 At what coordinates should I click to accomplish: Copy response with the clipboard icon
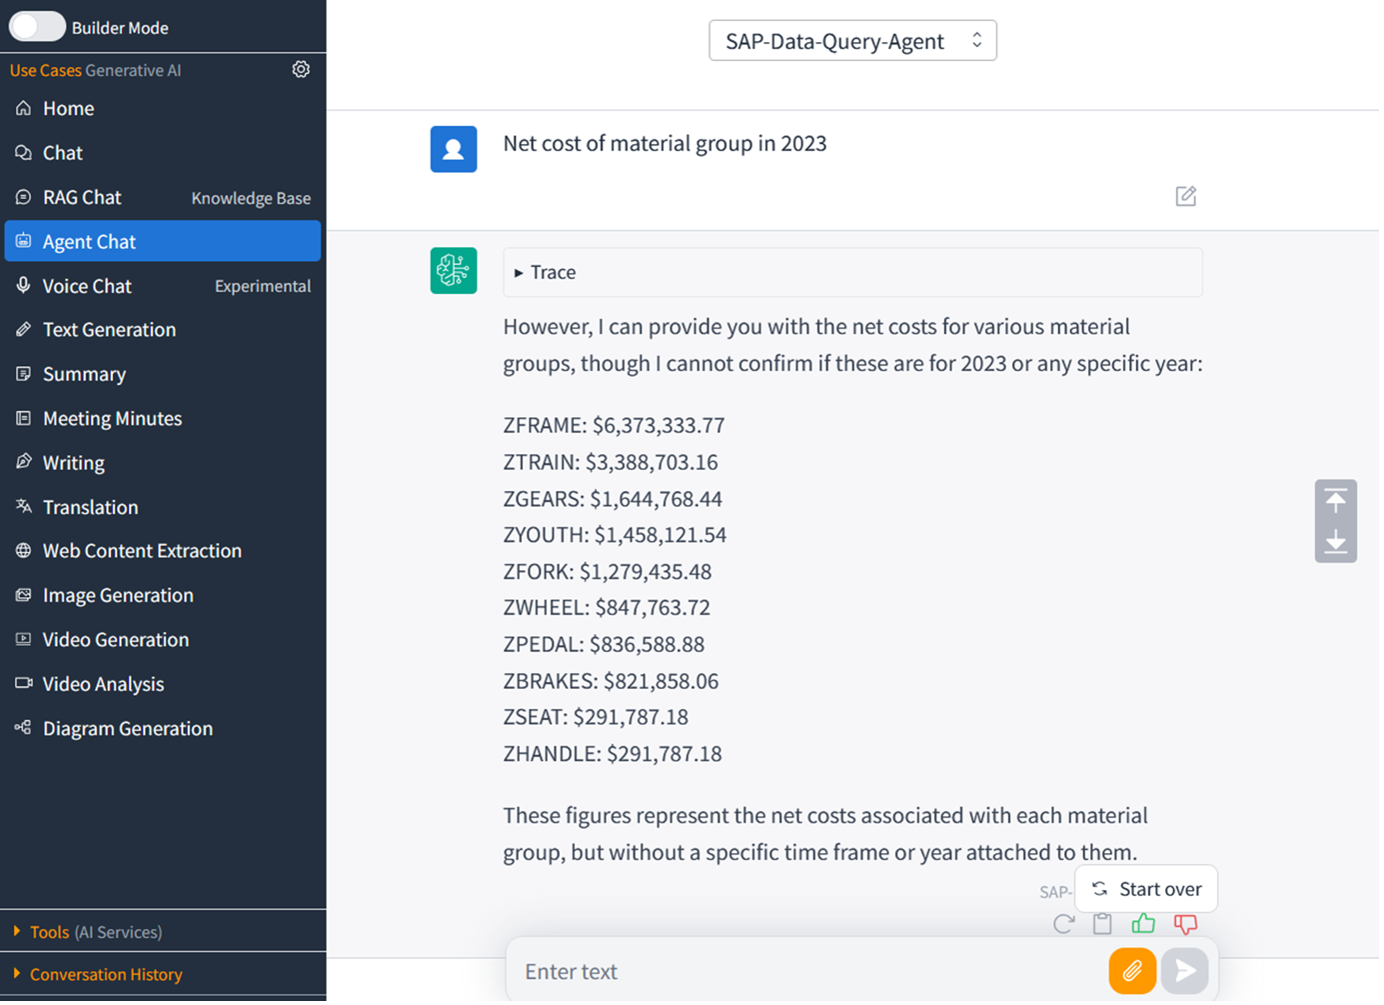coord(1102,924)
